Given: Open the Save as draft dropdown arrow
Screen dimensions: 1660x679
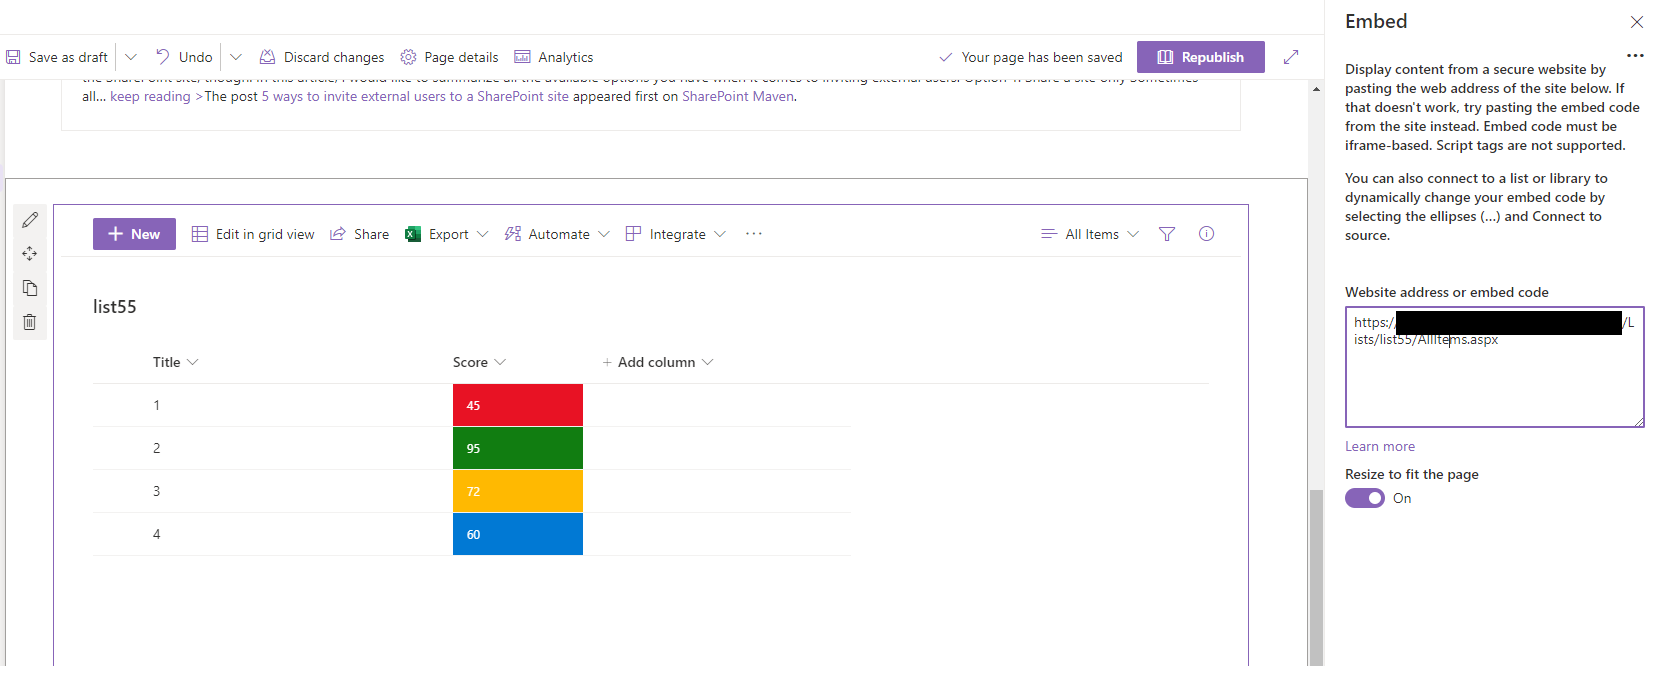Looking at the screenshot, I should pyautogui.click(x=131, y=57).
